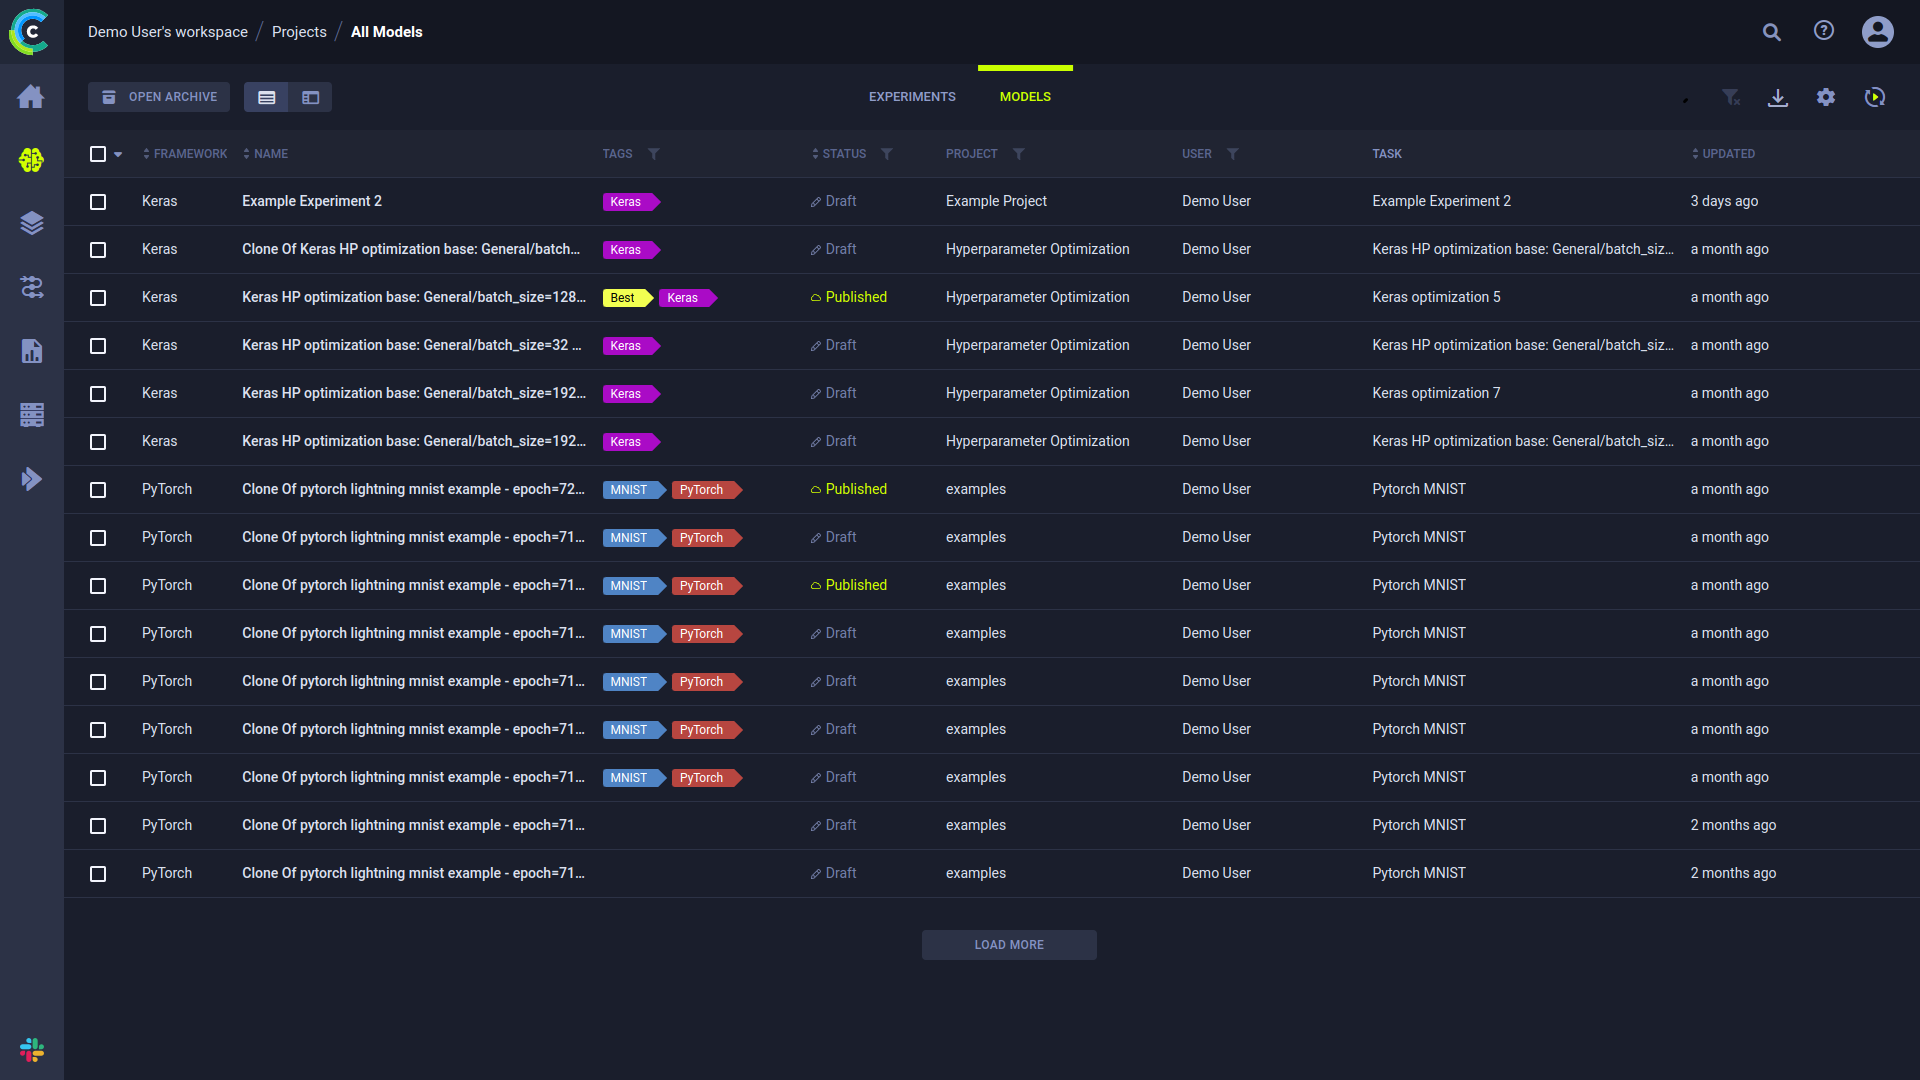Switch to the Experiments tab
The image size is (1920, 1080).
tap(912, 97)
